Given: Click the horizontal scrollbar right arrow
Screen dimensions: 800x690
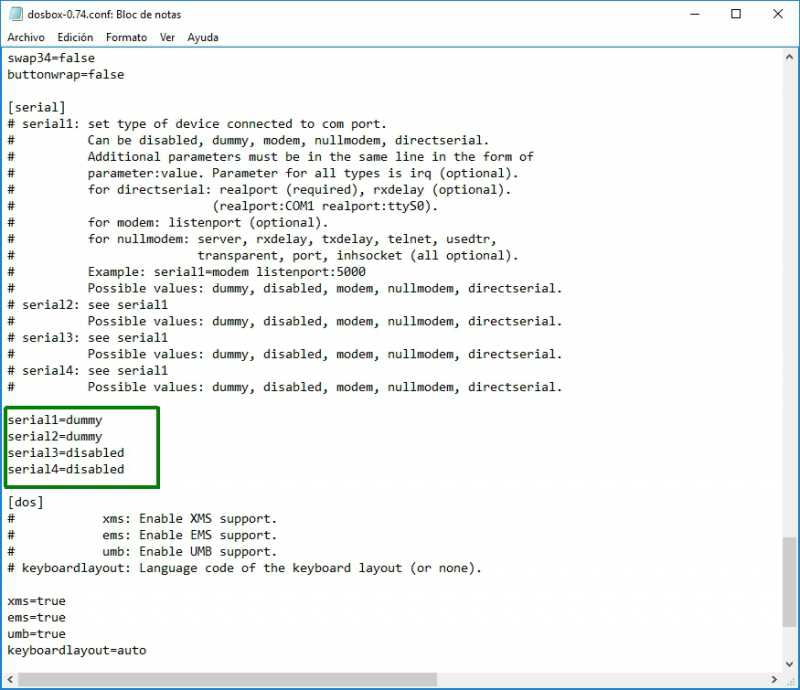Looking at the screenshot, I should click(774, 679).
